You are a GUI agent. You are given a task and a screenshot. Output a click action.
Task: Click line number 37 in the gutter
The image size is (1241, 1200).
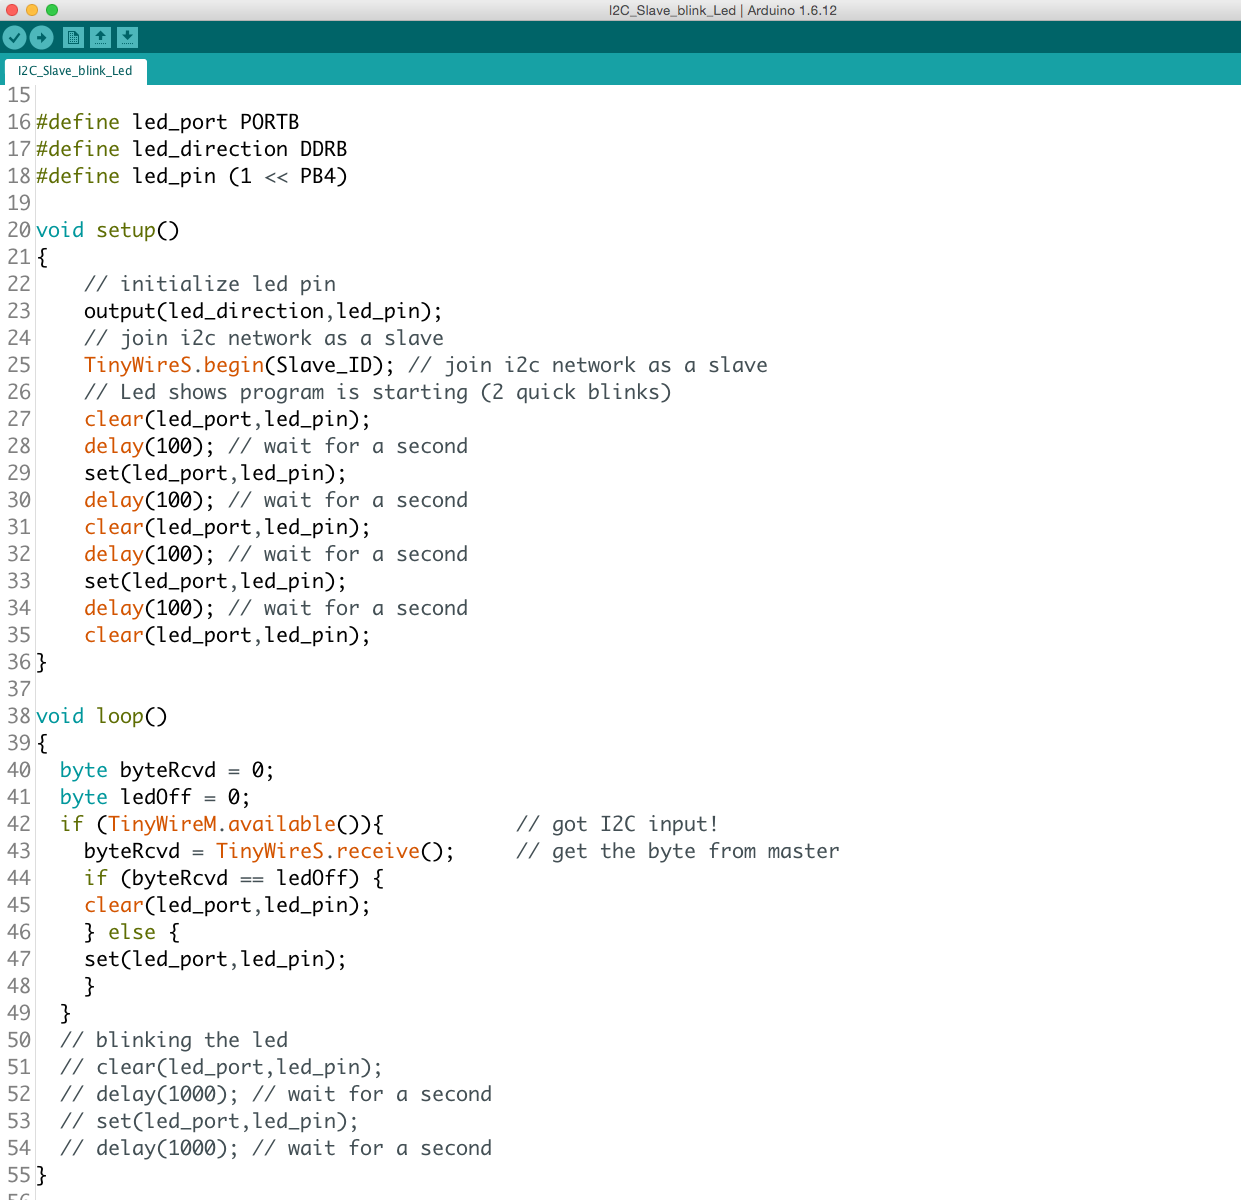[19, 689]
